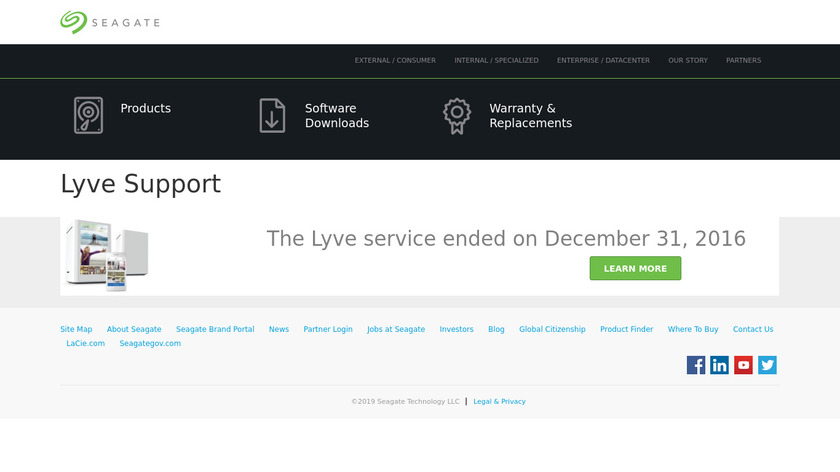Visit the LaCie.com link

[86, 343]
